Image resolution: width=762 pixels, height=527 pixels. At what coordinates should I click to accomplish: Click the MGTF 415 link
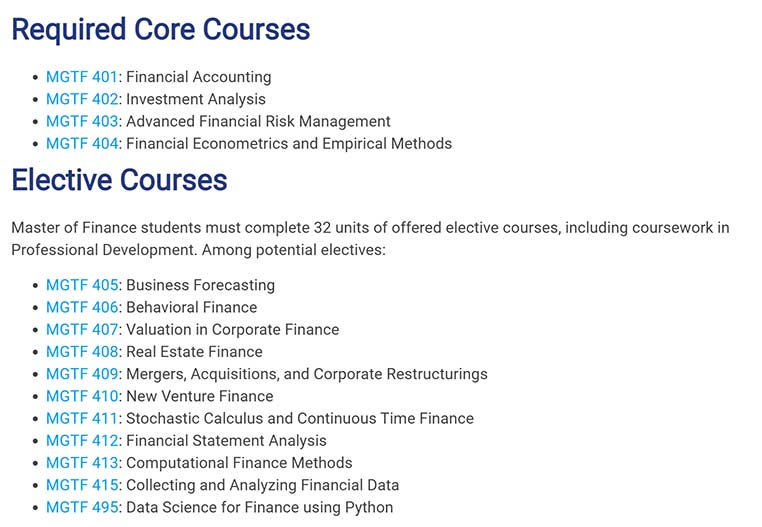tap(82, 485)
